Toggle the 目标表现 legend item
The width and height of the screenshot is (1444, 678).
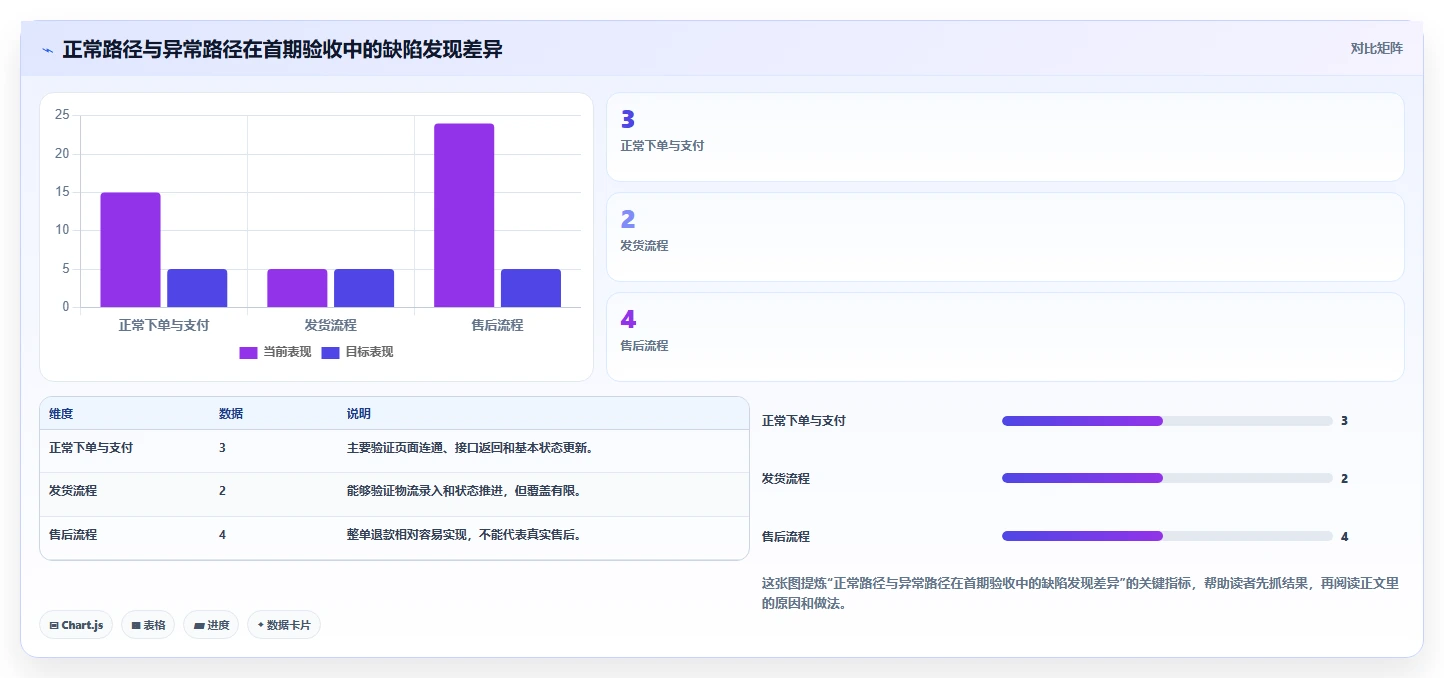coord(357,352)
